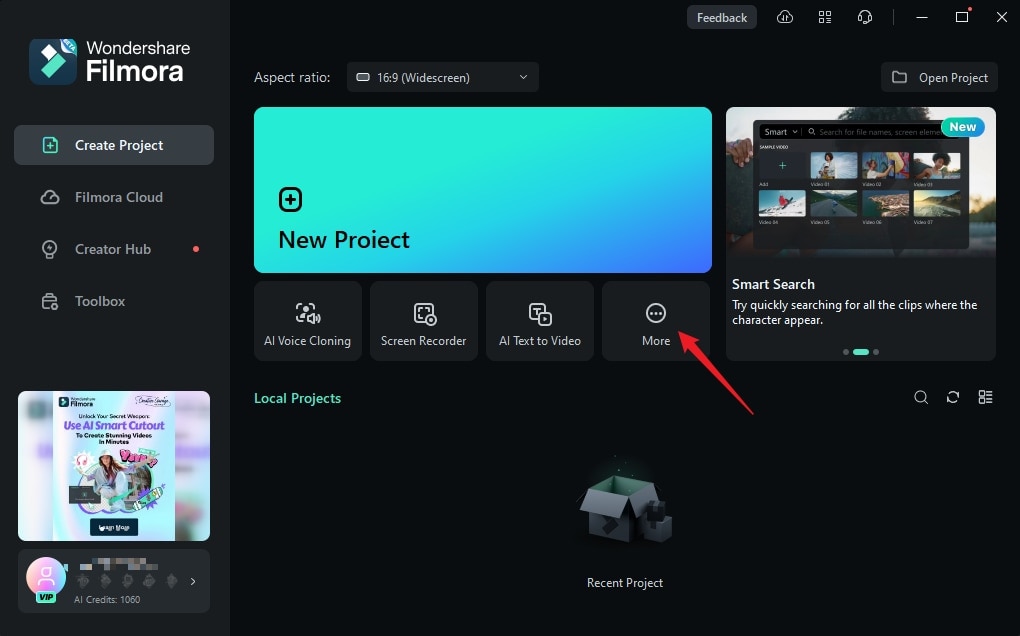Expand the account panel chevron arrow
1020x636 pixels.
[x=193, y=581]
